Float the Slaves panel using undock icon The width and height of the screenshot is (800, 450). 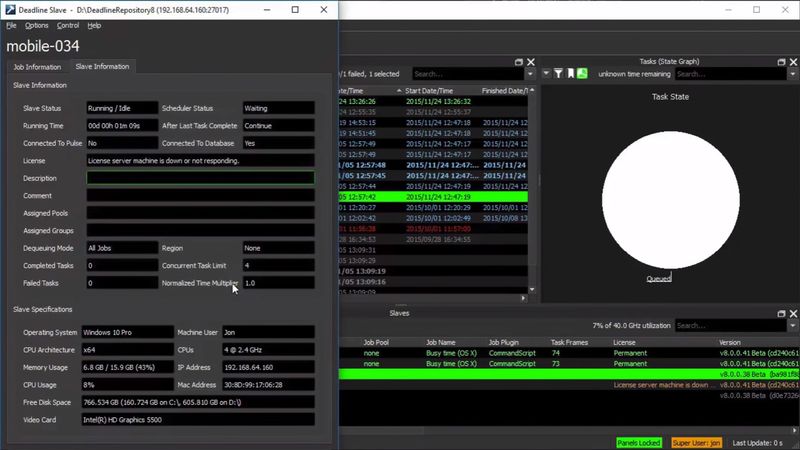tap(781, 313)
